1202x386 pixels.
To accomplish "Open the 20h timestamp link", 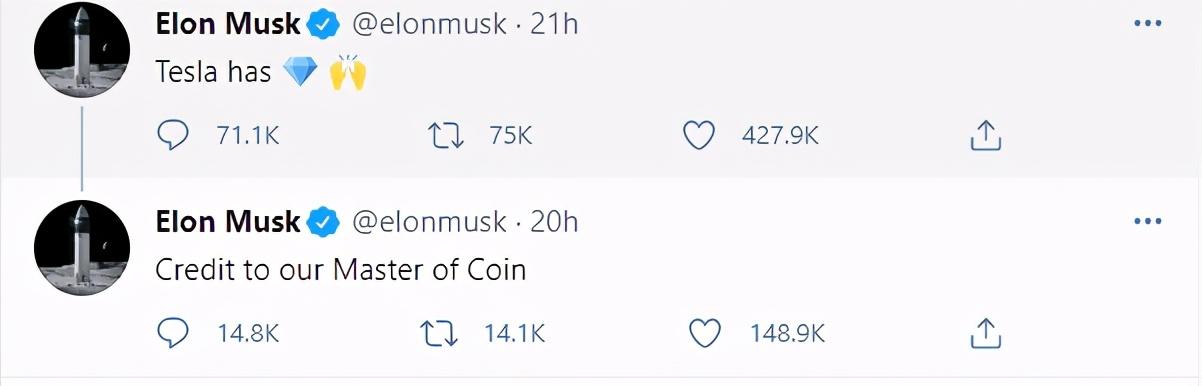I will [x=555, y=221].
